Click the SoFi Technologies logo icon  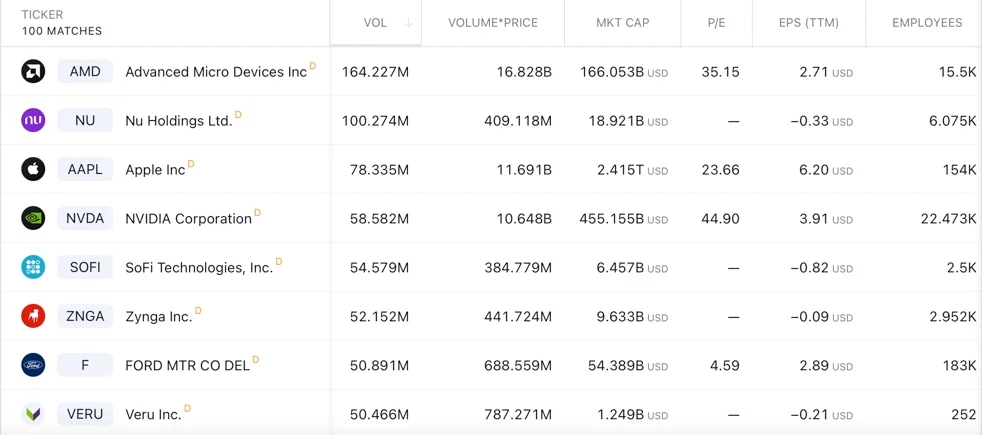(x=33, y=267)
